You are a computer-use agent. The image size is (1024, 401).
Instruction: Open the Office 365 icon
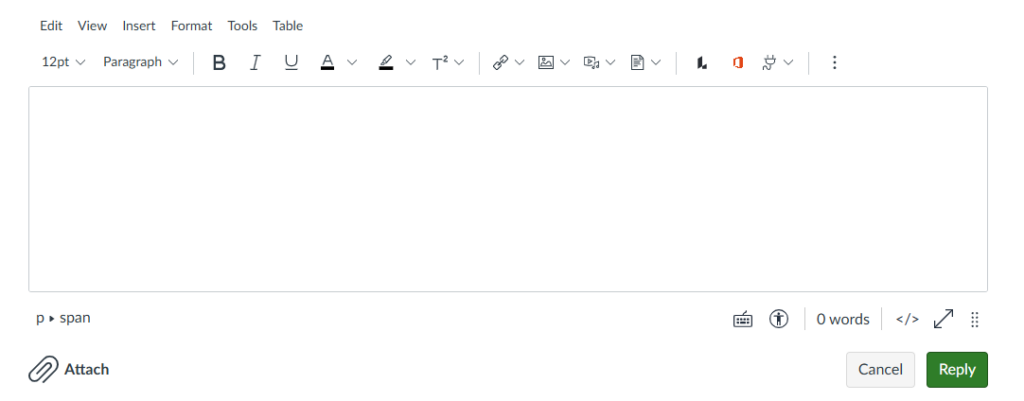click(738, 63)
